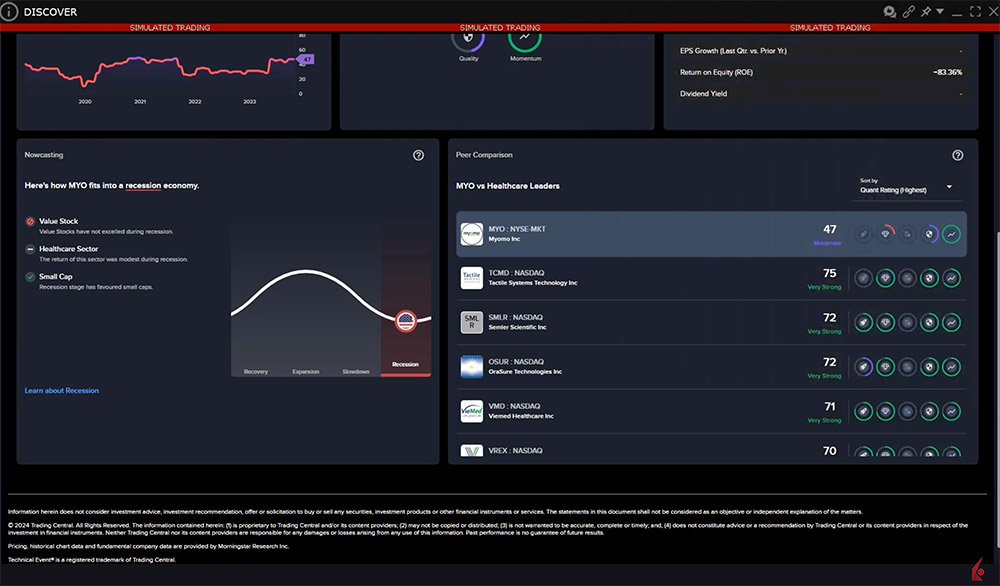Viewport: 1000px width, 586px height.
Task: Open the Sort by Quant Rating dropdown
Action: point(905,187)
